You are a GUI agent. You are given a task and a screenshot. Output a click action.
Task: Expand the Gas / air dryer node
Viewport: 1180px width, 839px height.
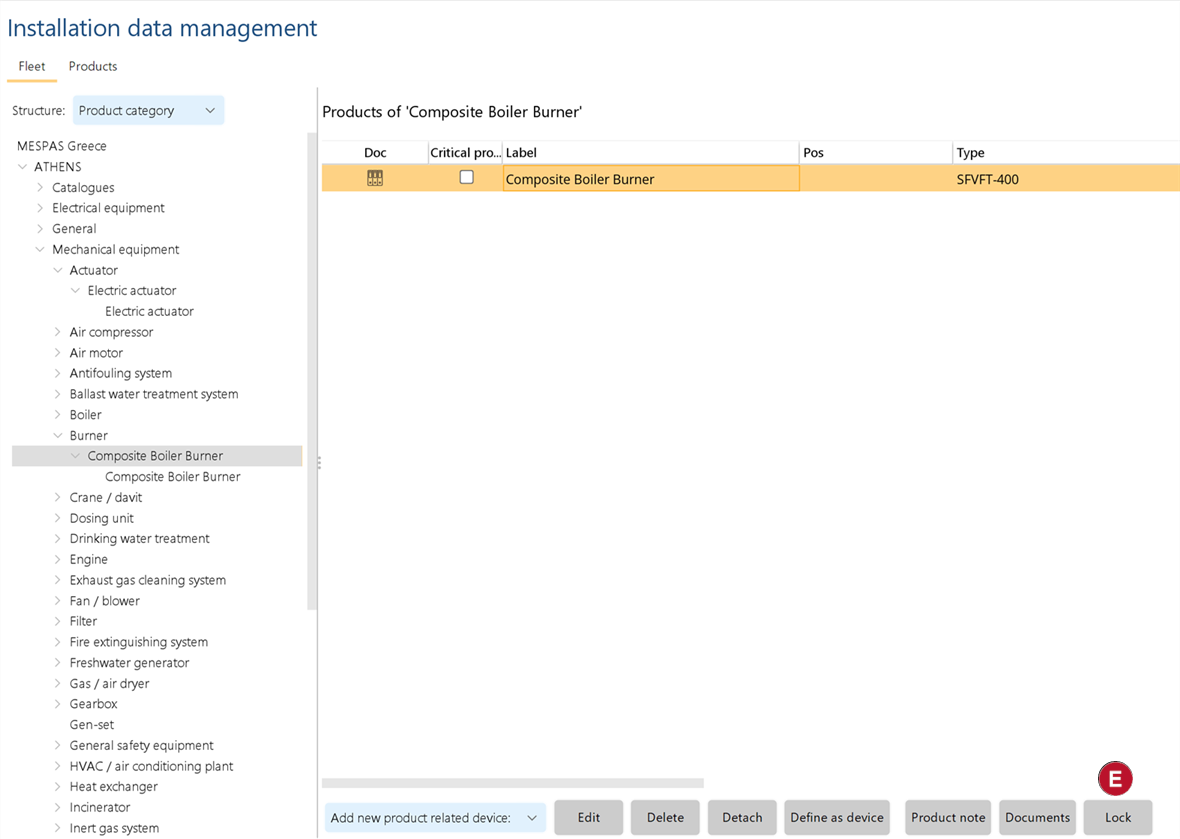tap(57, 683)
